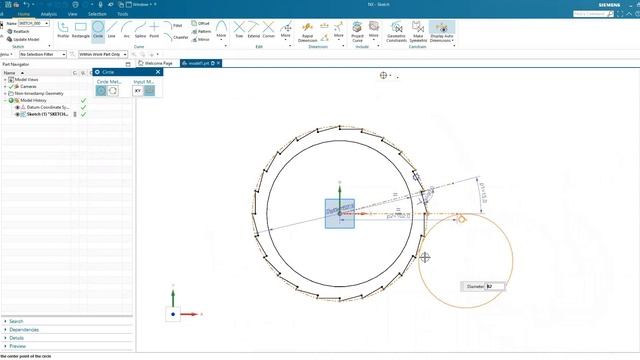Image resolution: width=640 pixels, height=360 pixels.
Task: Click the Find a Command search box
Action: (x=593, y=14)
